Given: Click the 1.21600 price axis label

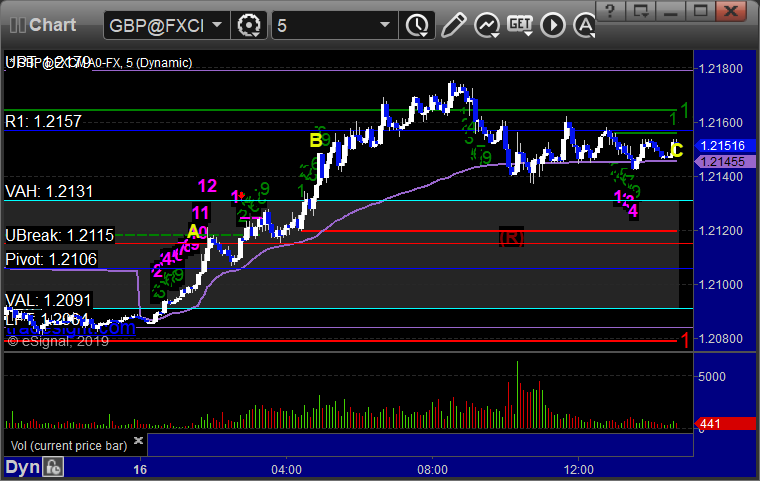Looking at the screenshot, I should (720, 123).
